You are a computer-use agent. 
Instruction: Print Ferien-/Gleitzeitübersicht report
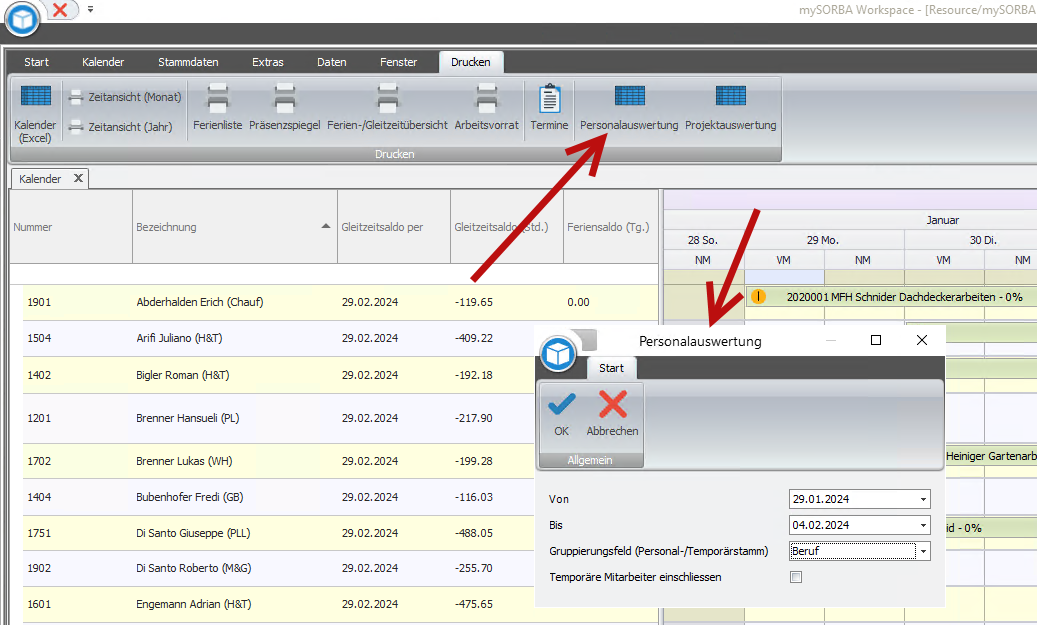pos(388,106)
